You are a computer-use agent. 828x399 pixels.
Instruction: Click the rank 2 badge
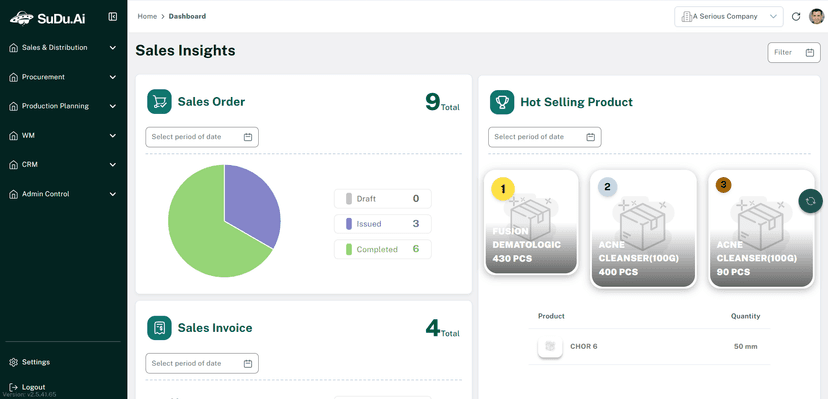click(x=607, y=187)
